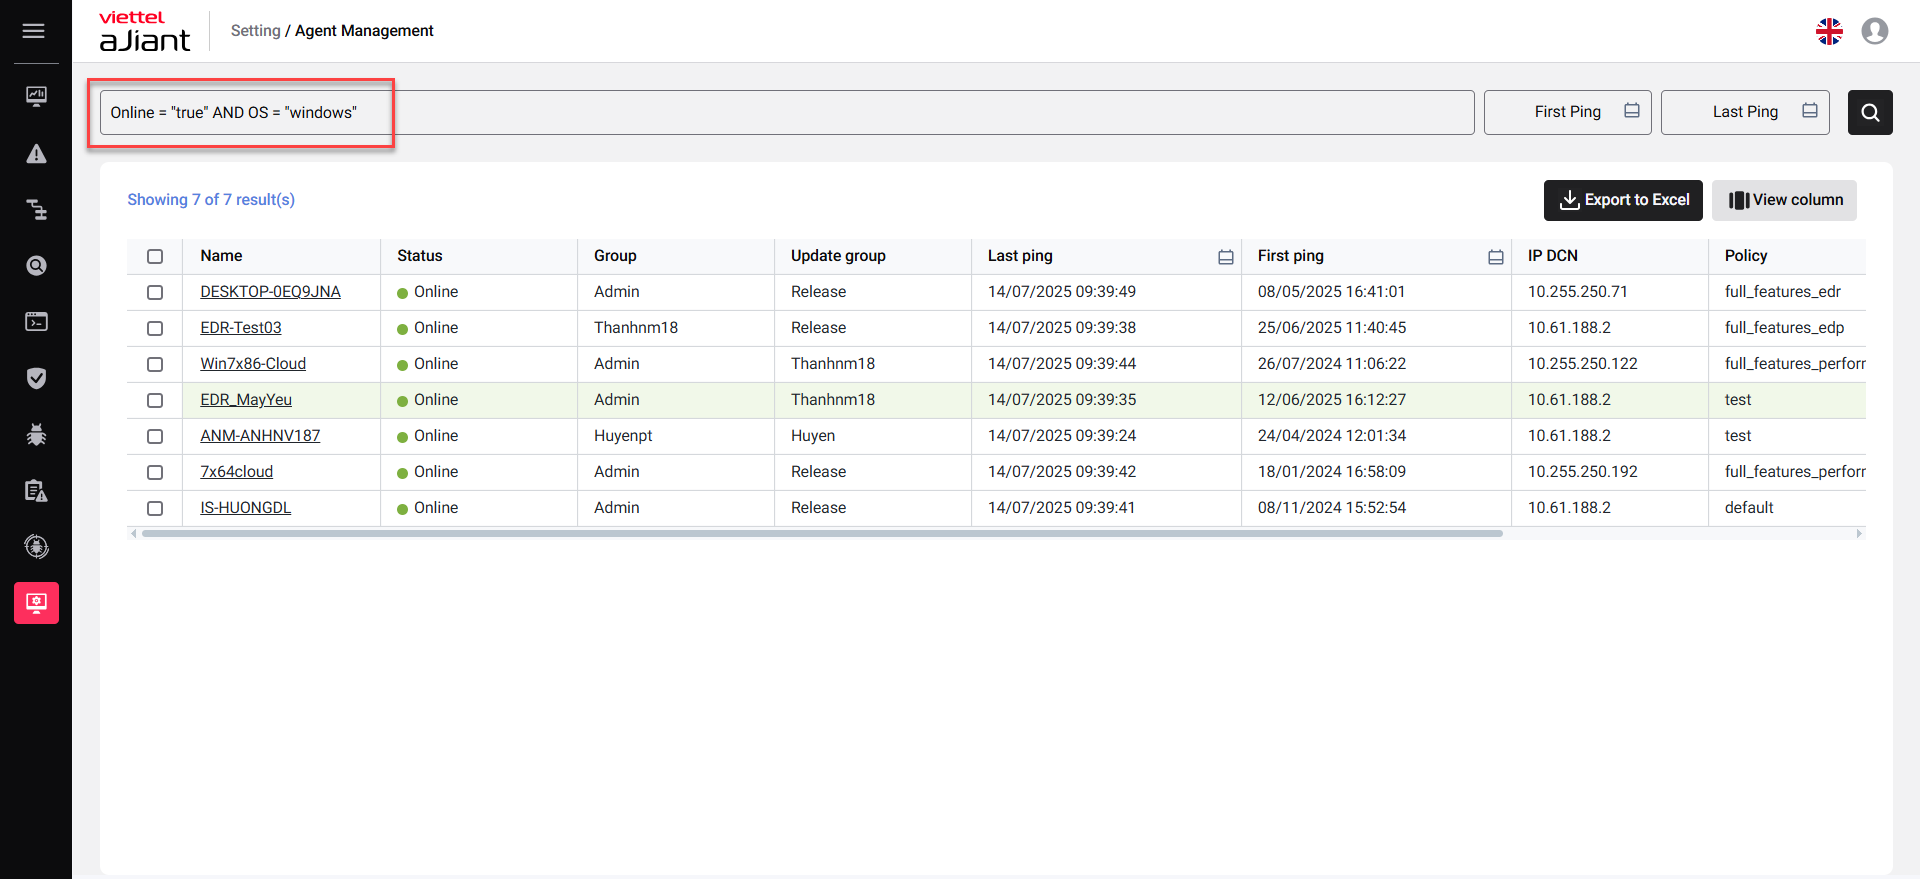
Task: Open the hamburger menu in sidebar
Action: tap(33, 31)
